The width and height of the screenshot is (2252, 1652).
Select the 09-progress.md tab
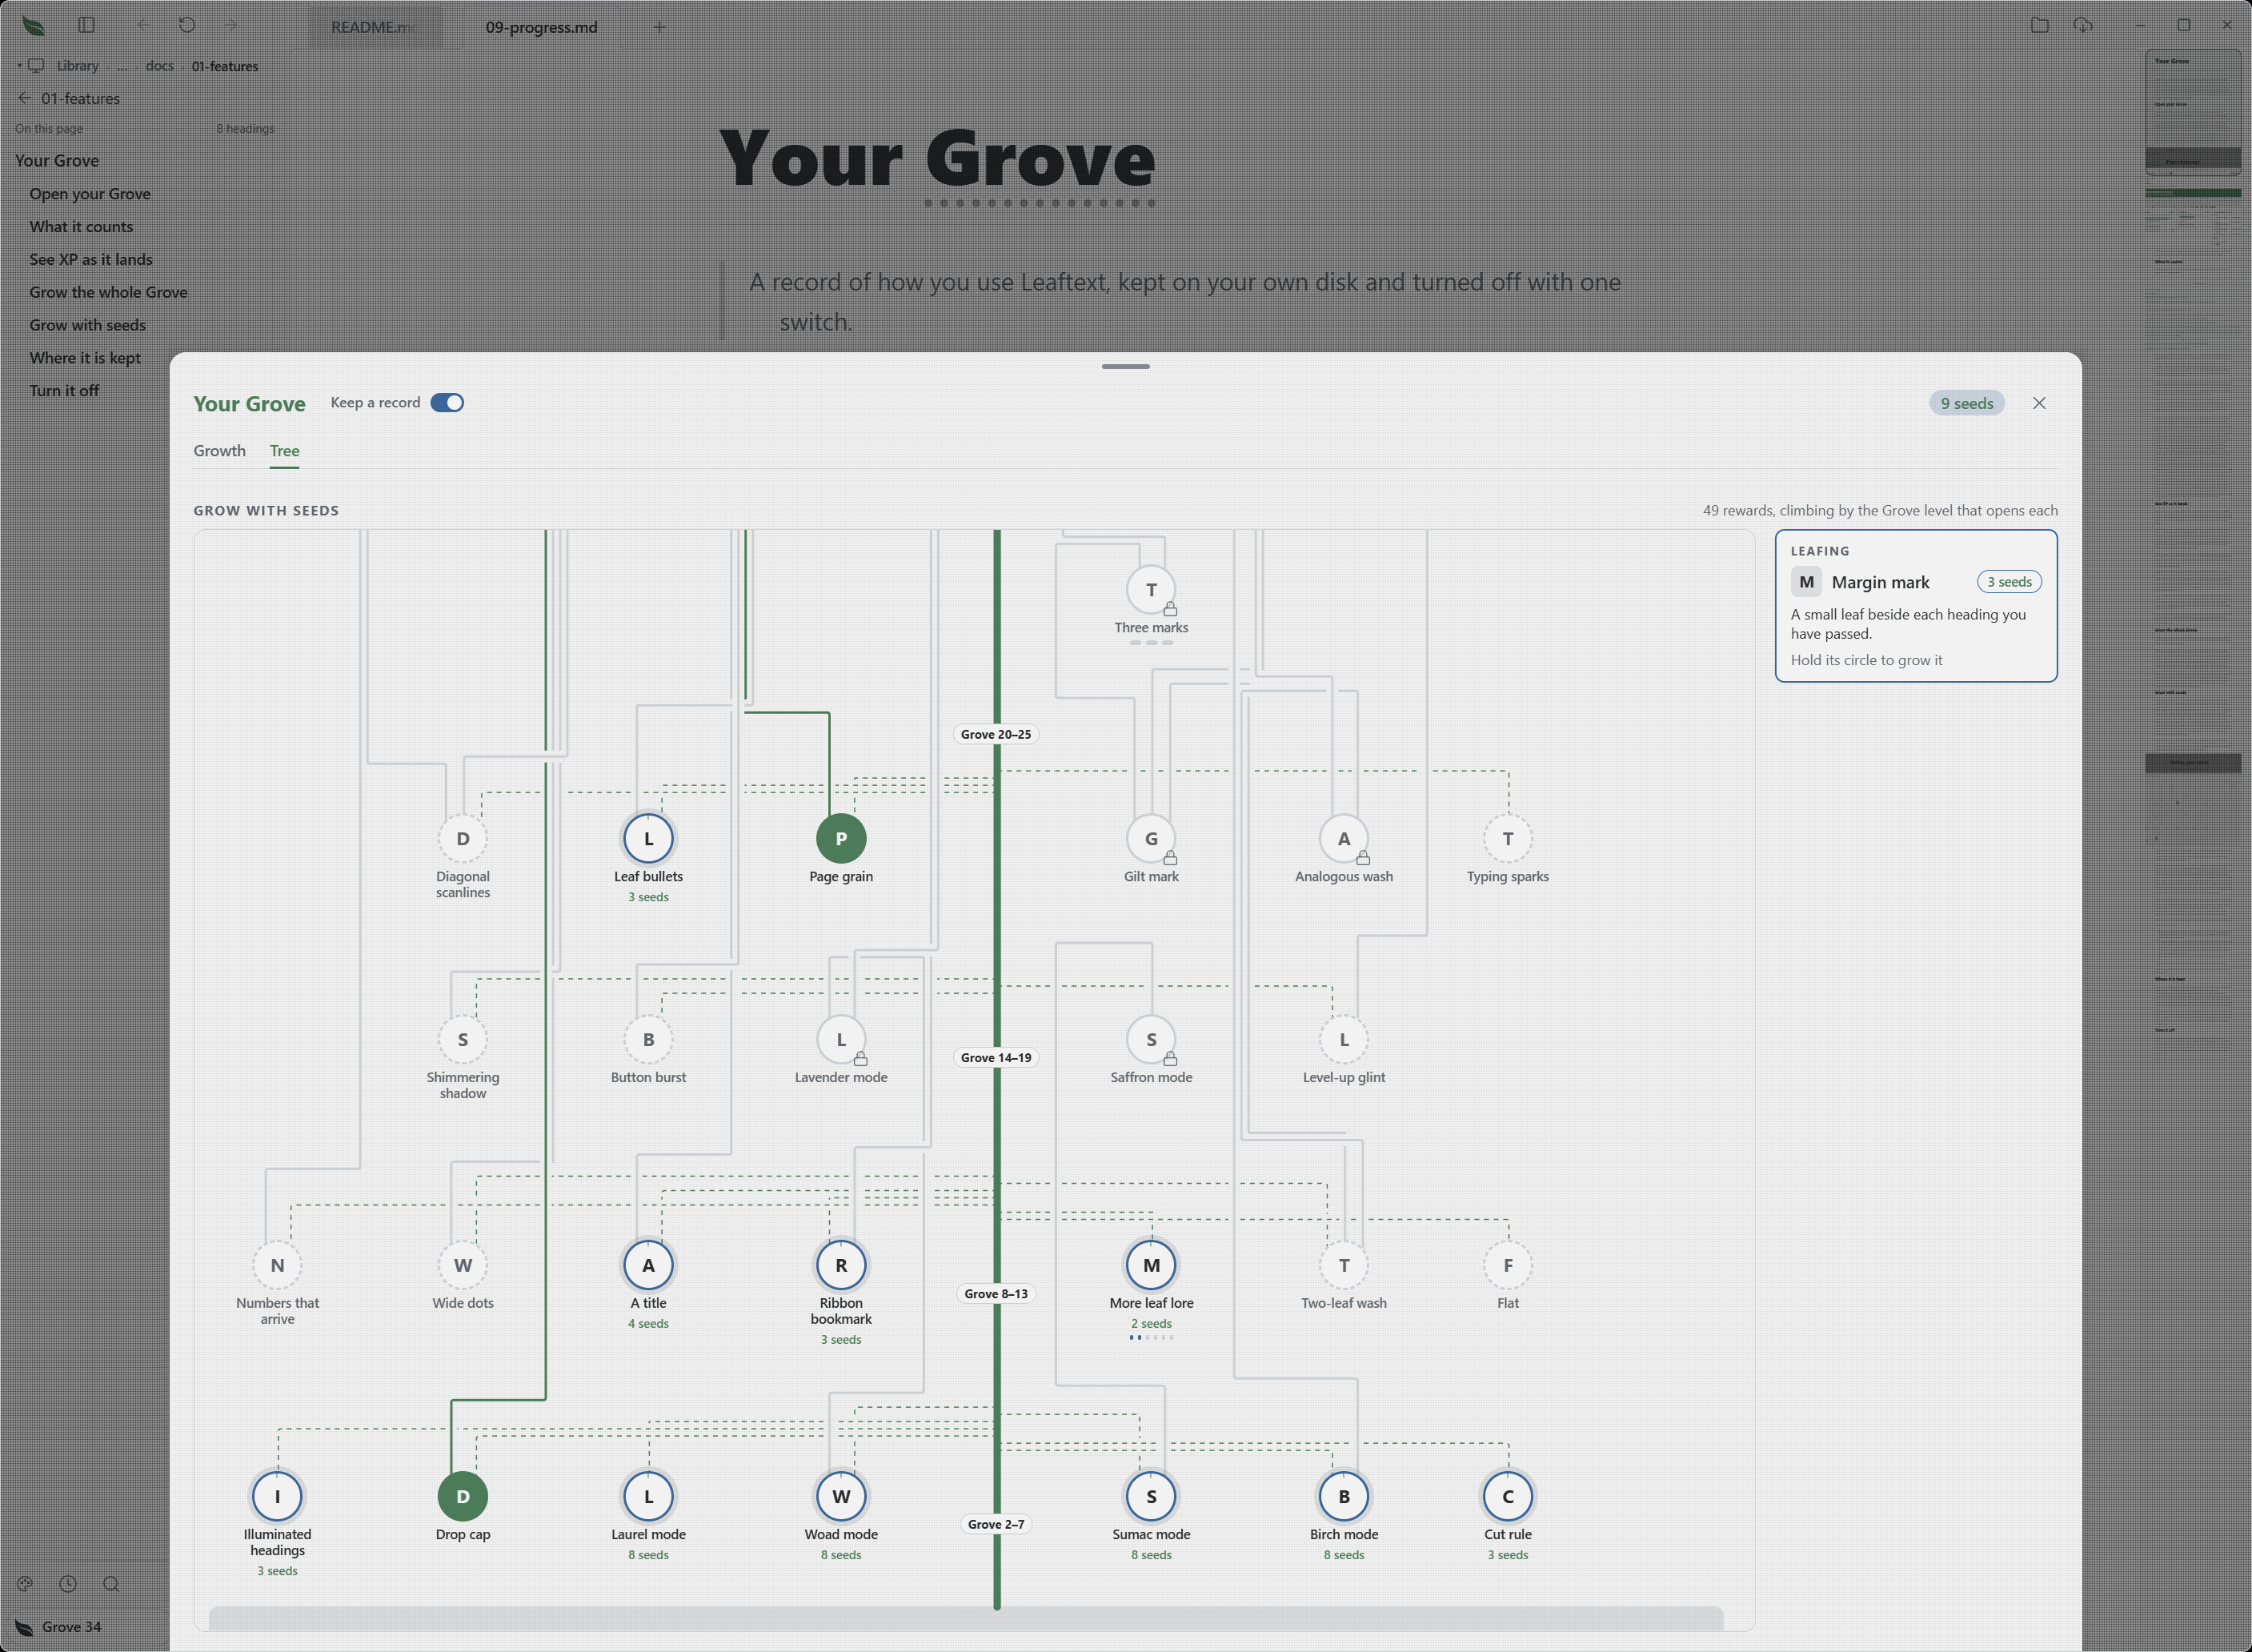(x=541, y=27)
